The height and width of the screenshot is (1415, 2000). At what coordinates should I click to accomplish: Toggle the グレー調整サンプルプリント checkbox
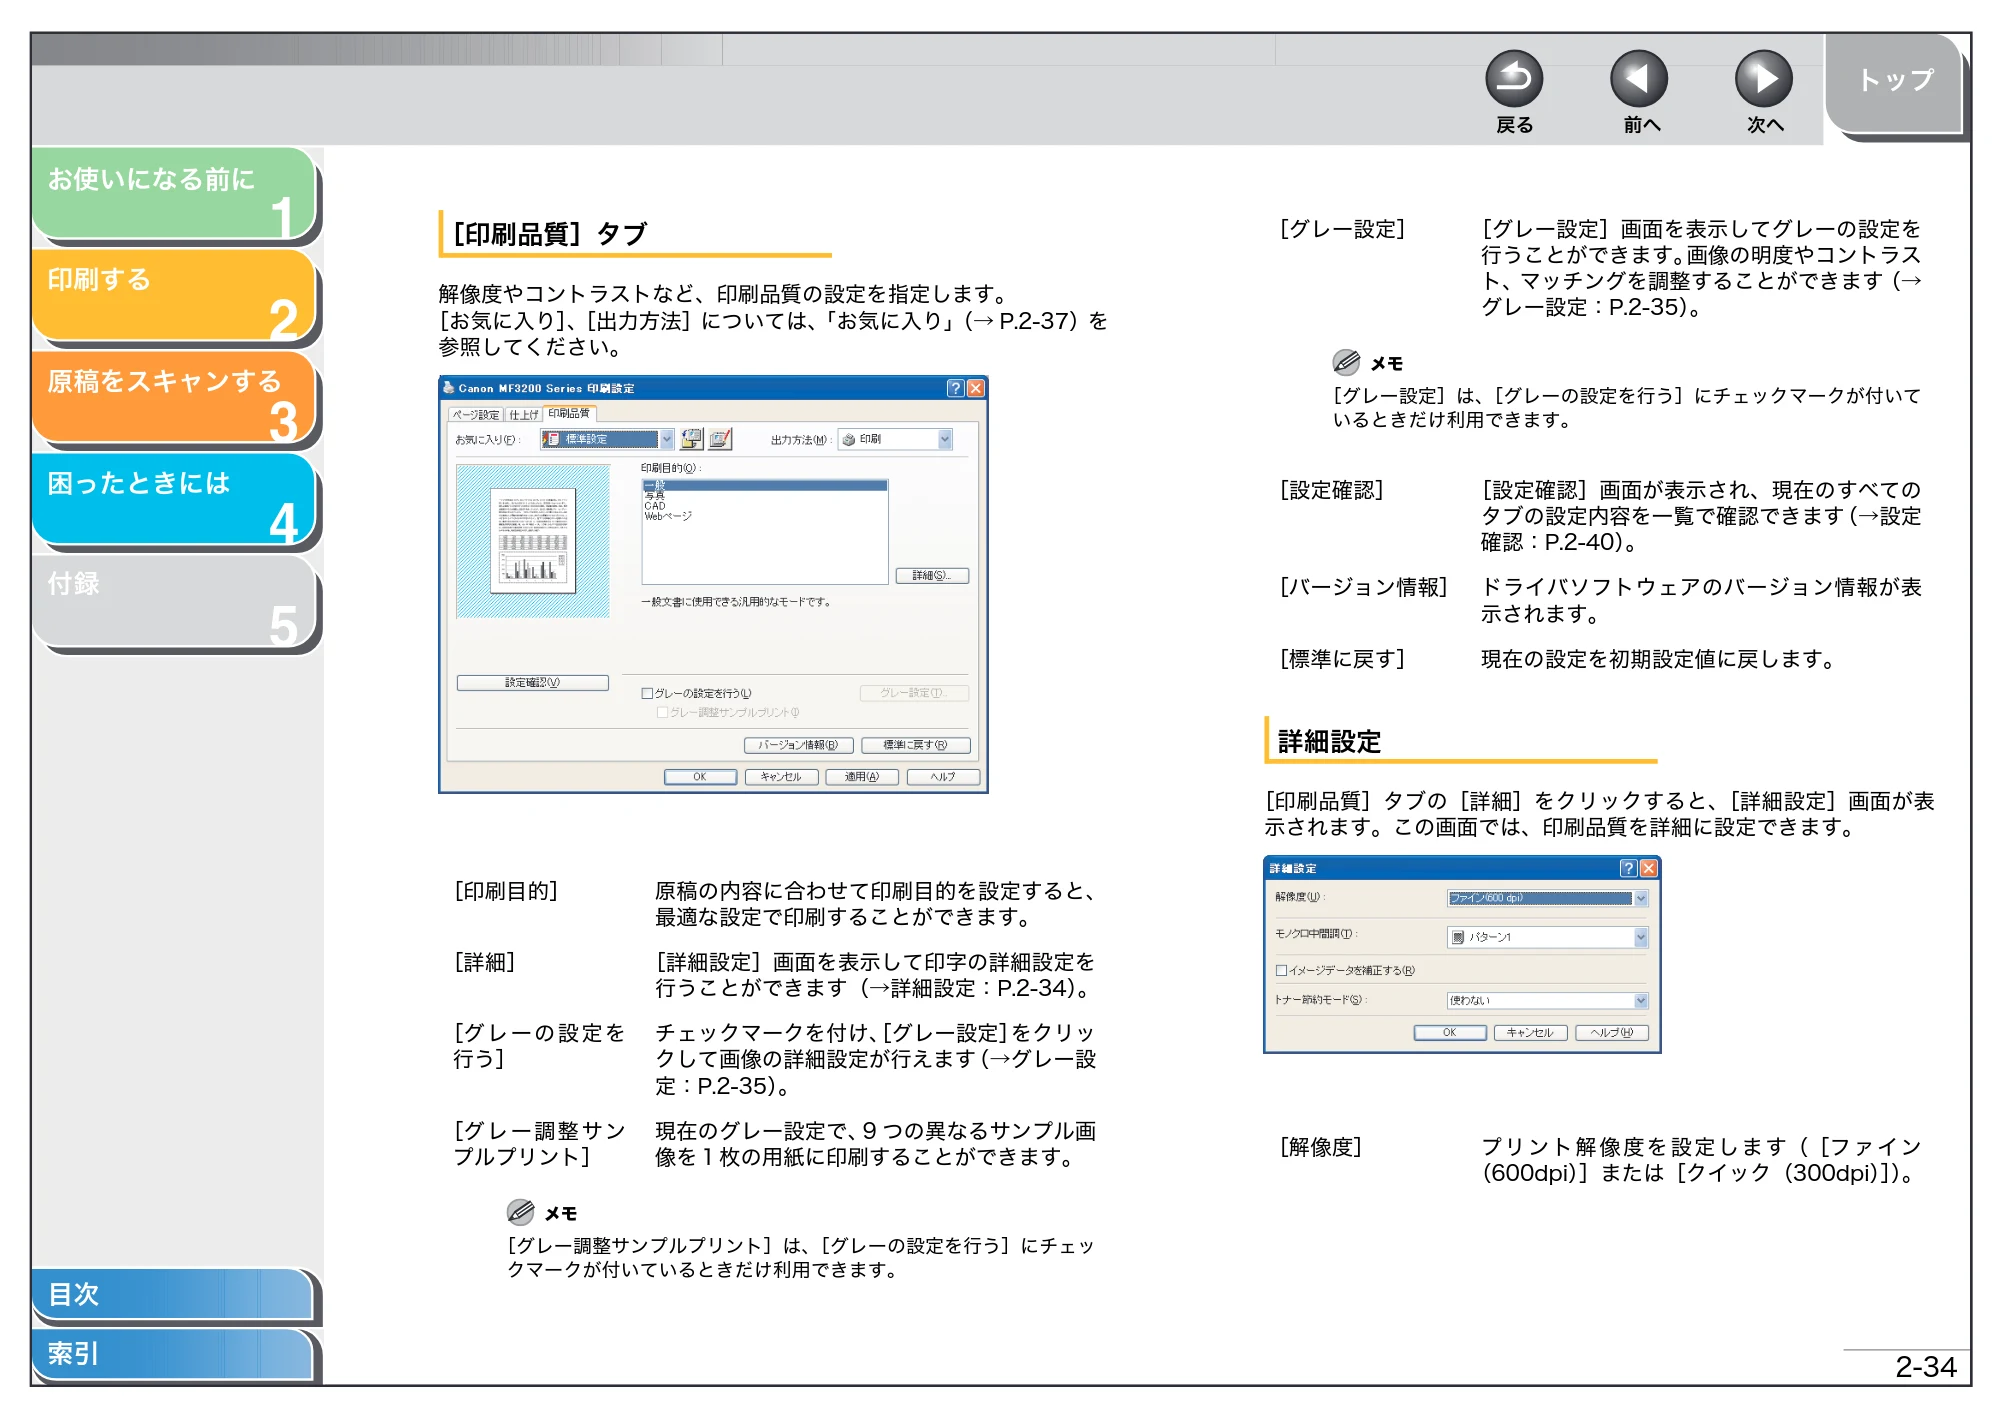tap(662, 713)
